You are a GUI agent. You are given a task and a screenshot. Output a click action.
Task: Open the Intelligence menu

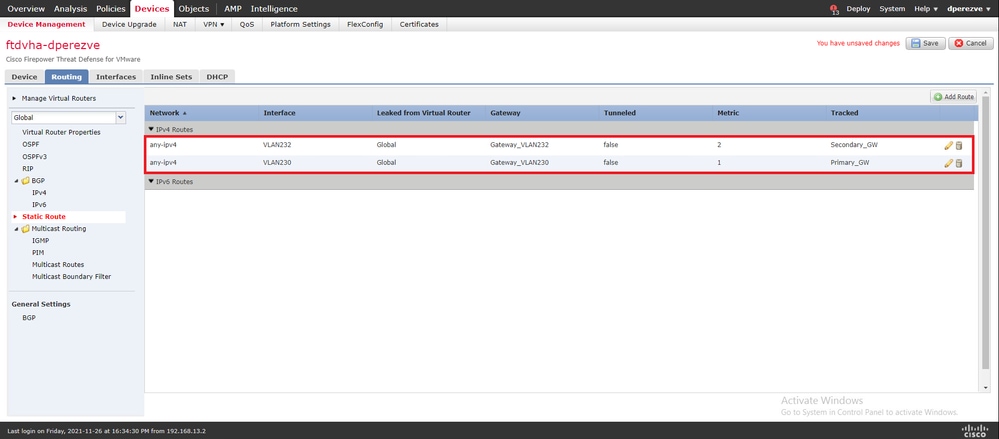[274, 9]
